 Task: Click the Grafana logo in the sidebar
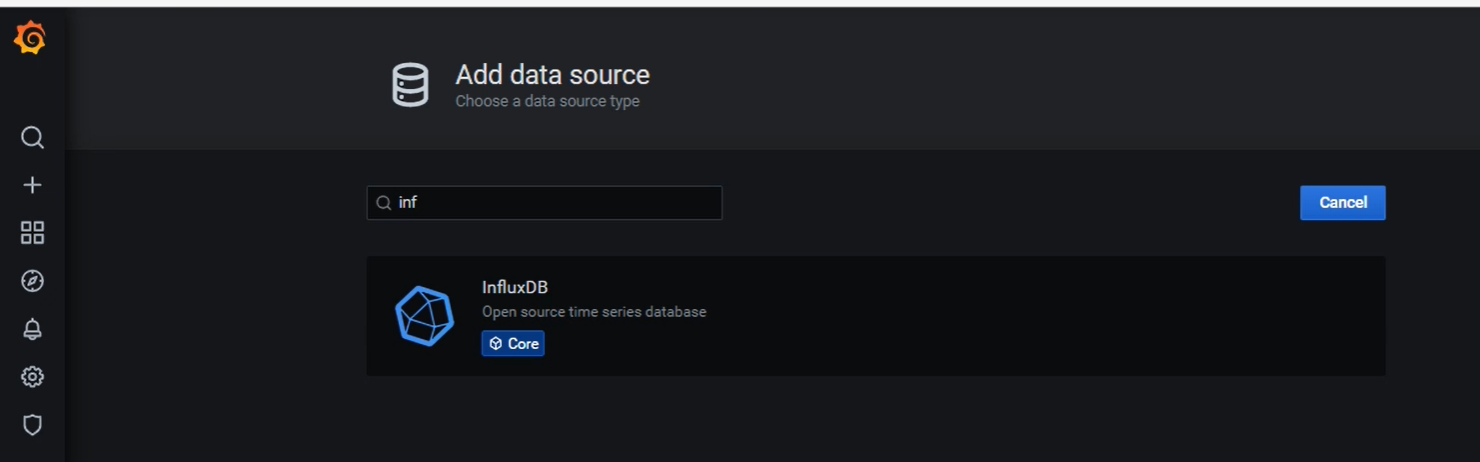point(31,39)
